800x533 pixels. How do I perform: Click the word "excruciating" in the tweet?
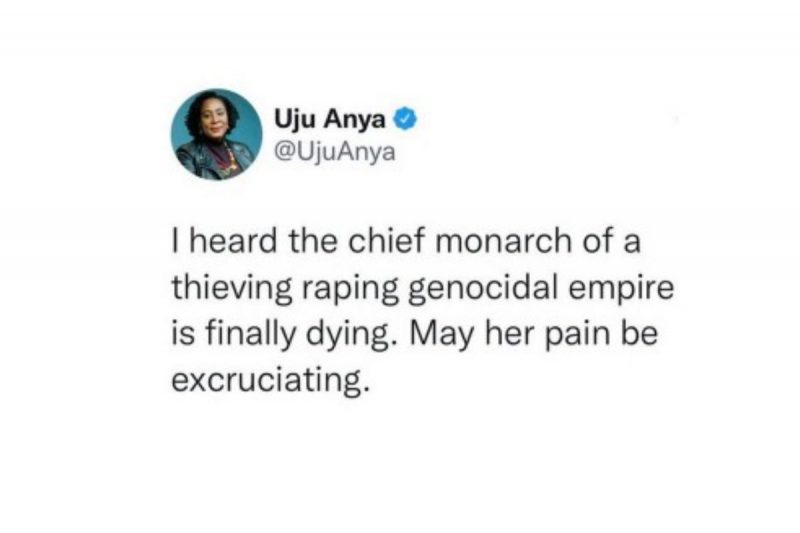269,380
